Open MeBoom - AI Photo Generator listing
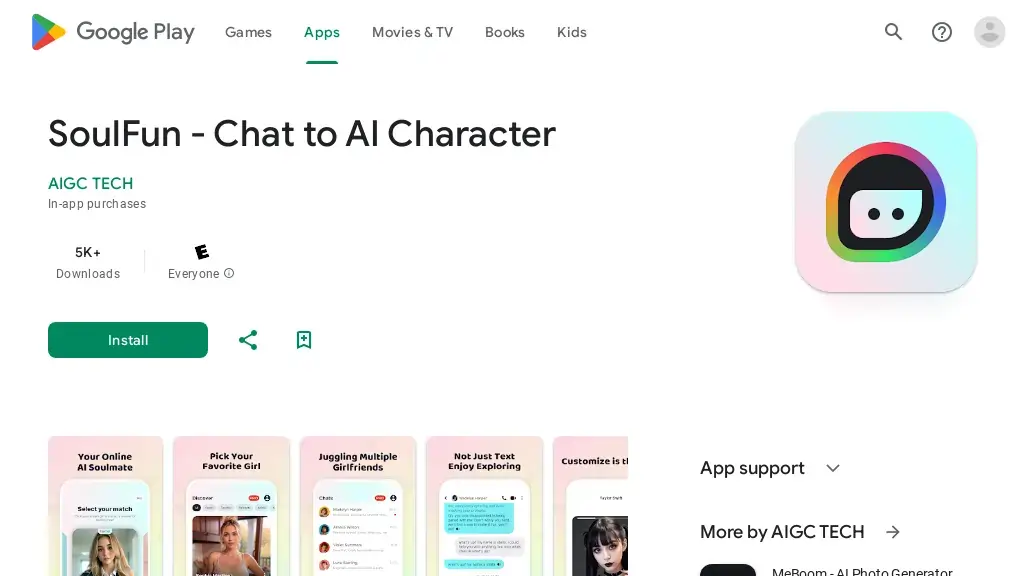 coord(862,571)
